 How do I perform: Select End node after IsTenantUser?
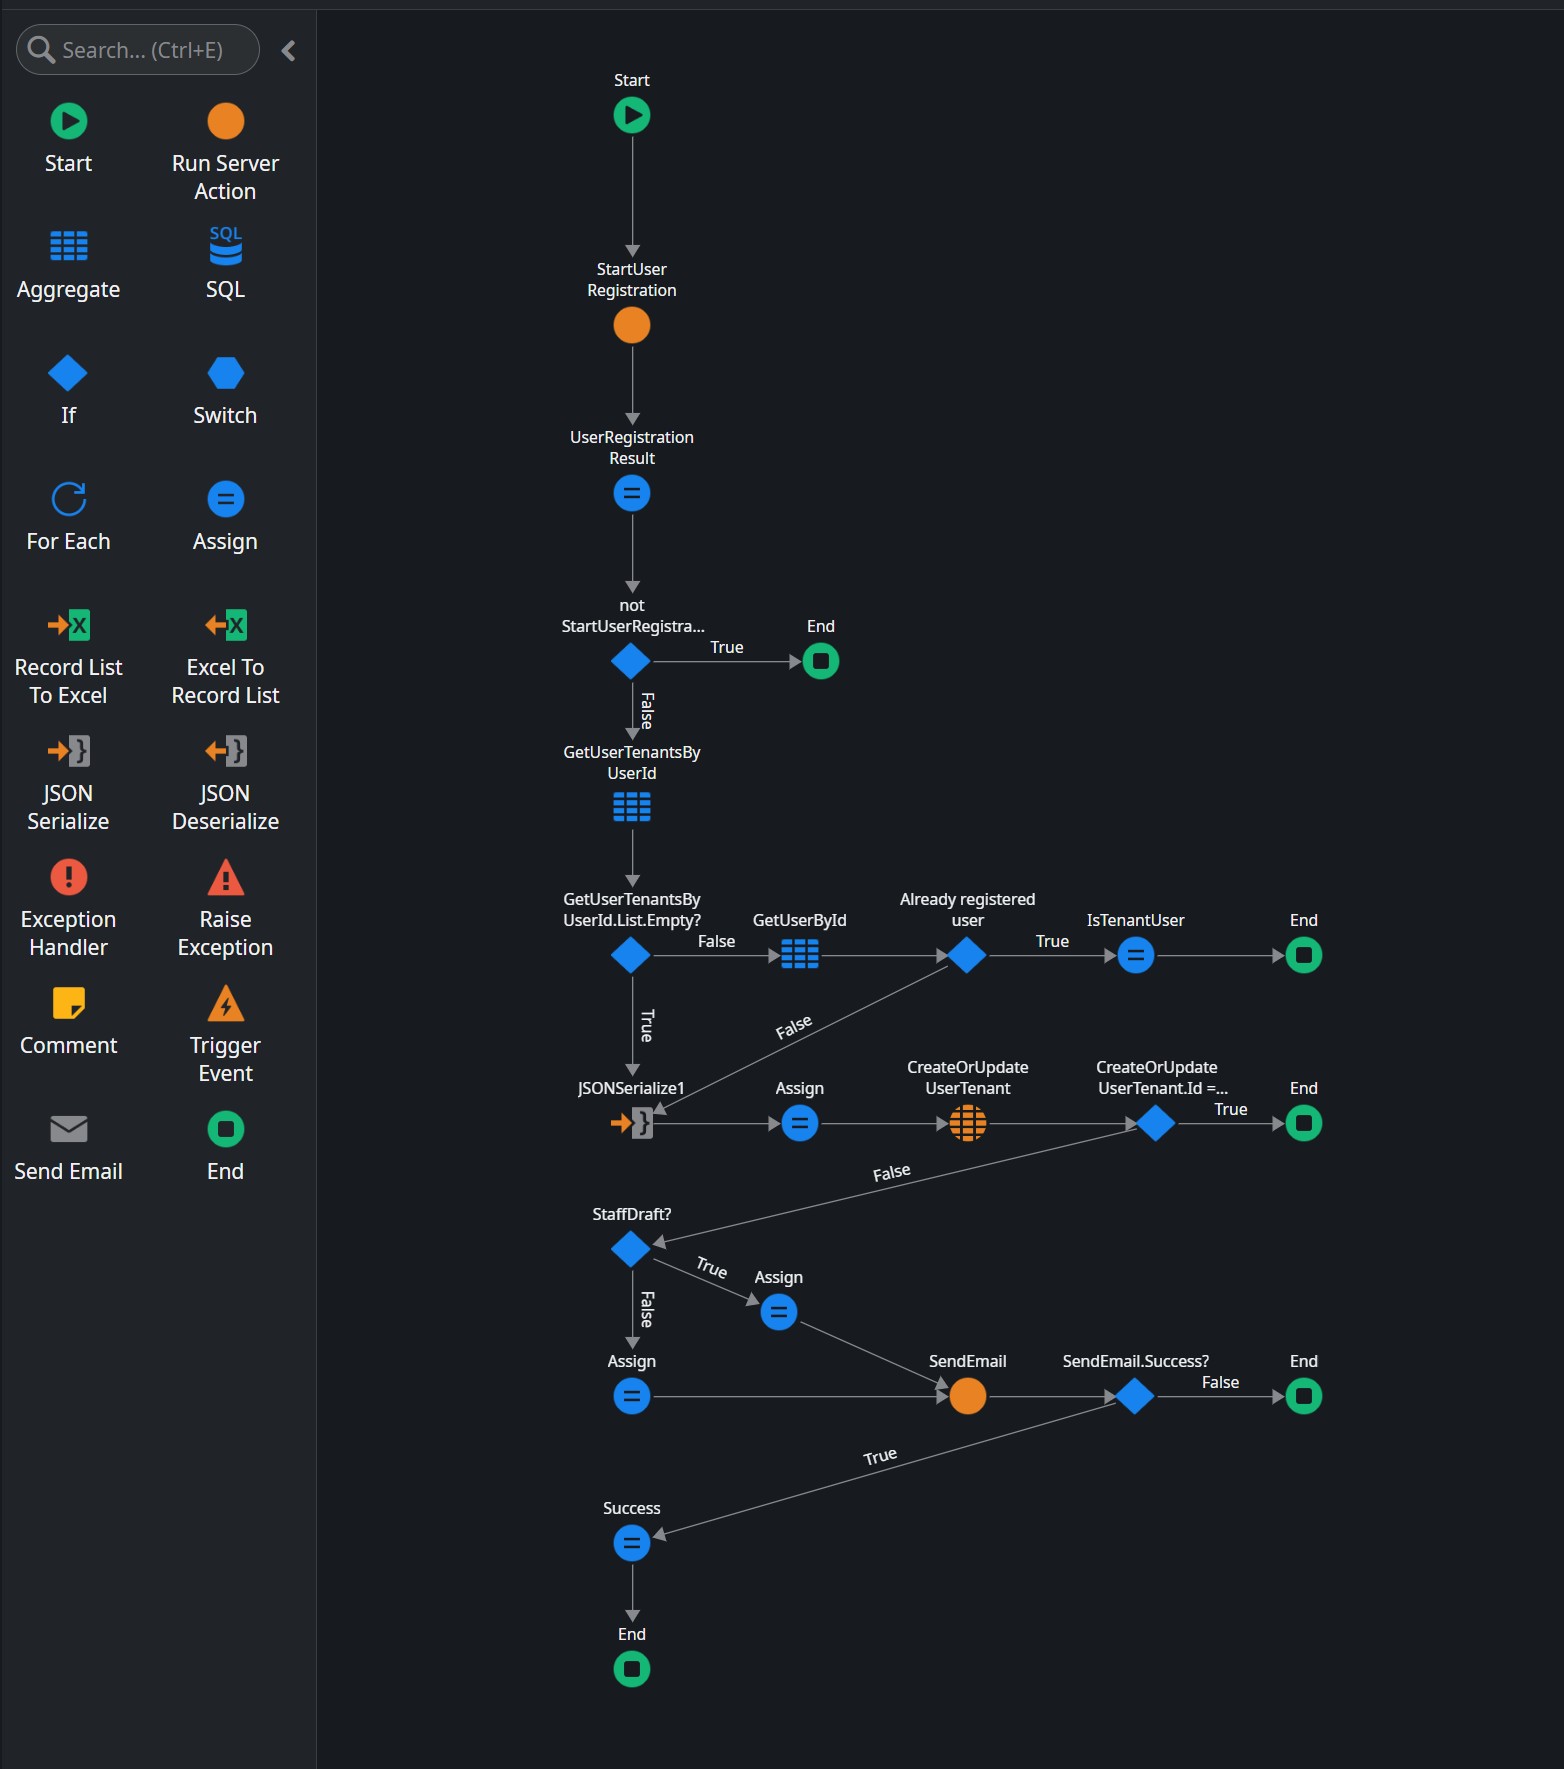1304,956
